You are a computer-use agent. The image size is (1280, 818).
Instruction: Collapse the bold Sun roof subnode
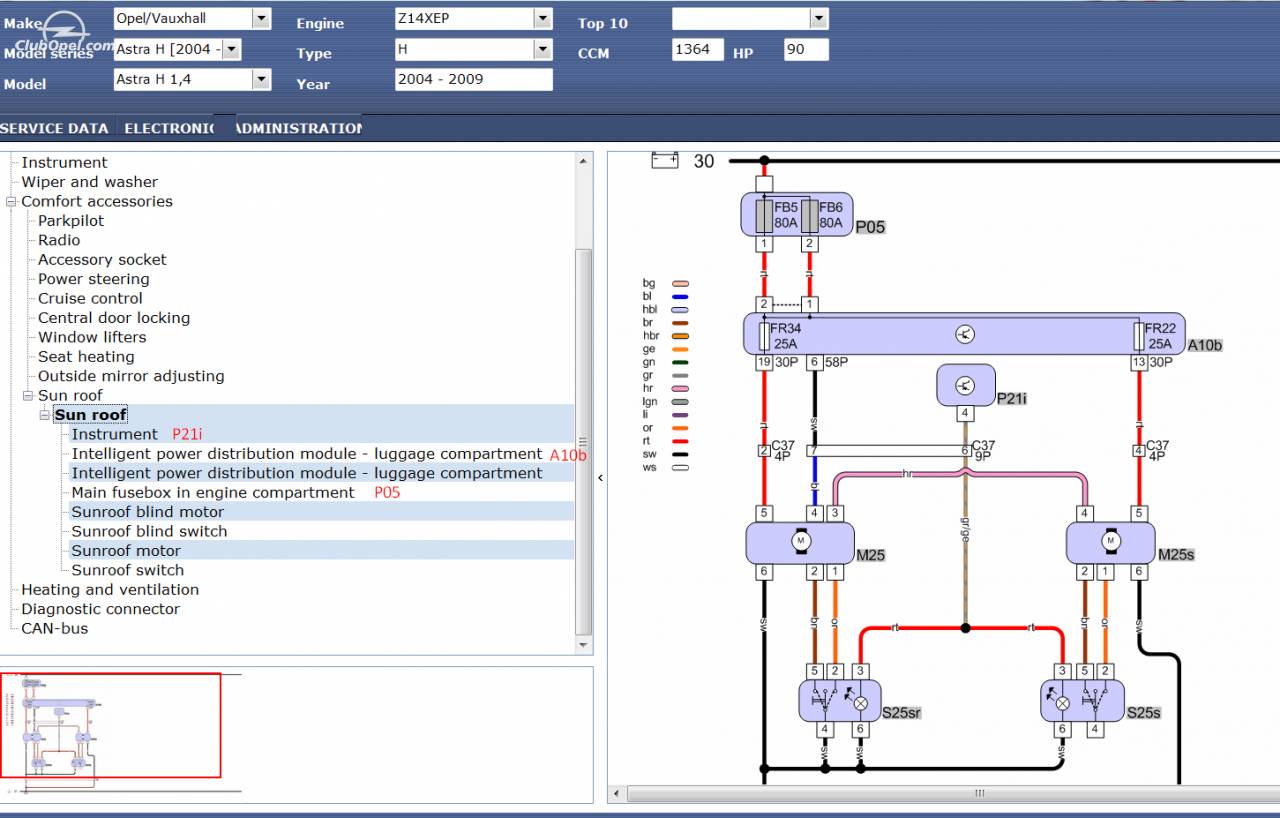[x=45, y=415]
